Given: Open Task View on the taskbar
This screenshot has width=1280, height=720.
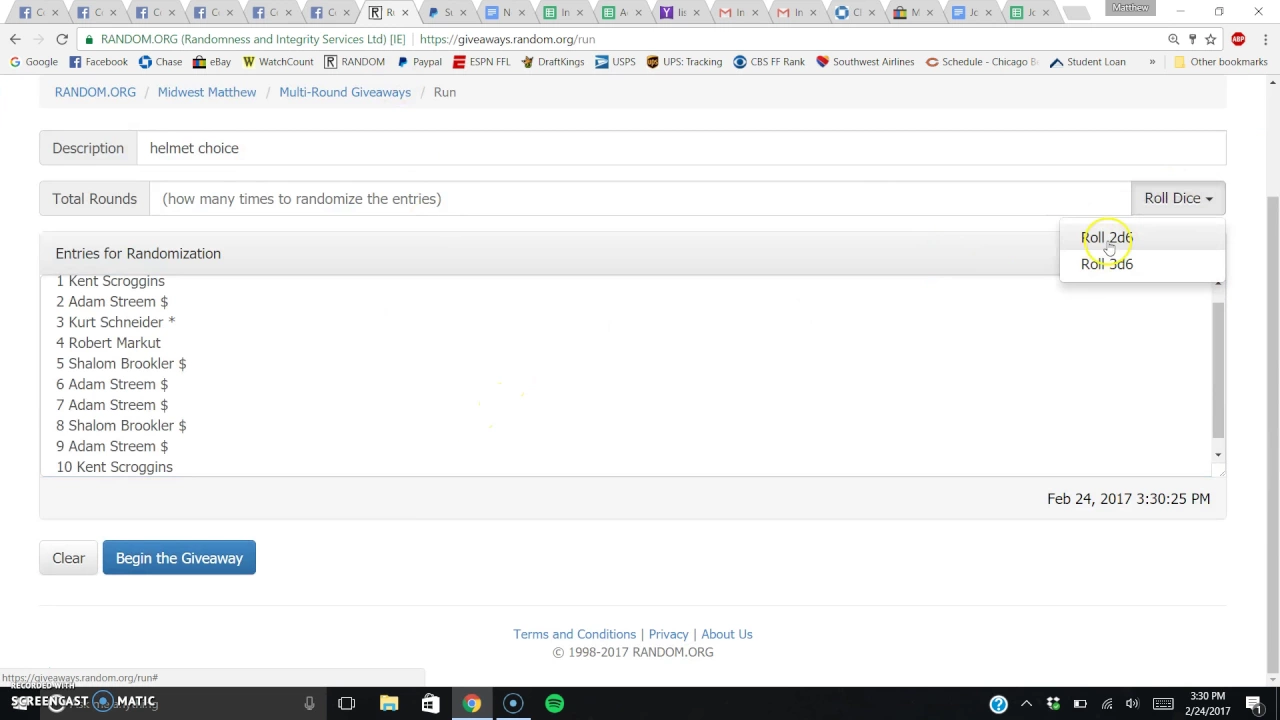Looking at the screenshot, I should [x=346, y=703].
